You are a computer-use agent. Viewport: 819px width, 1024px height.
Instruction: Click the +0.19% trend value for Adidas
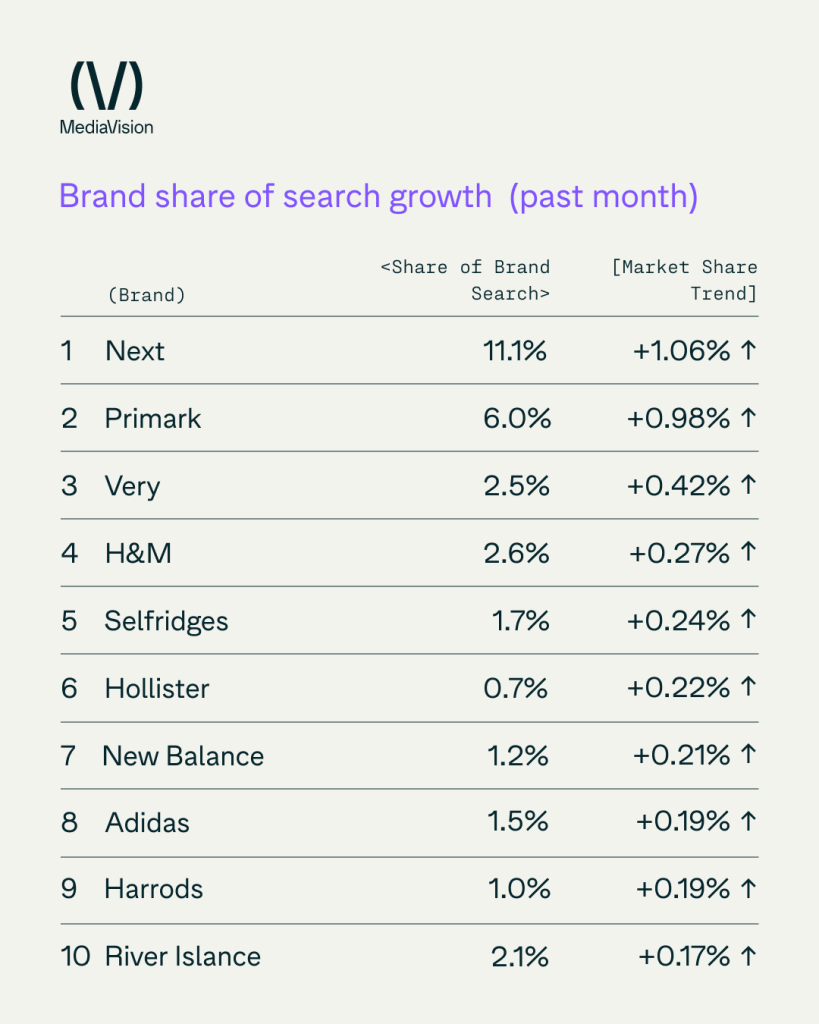[682, 822]
